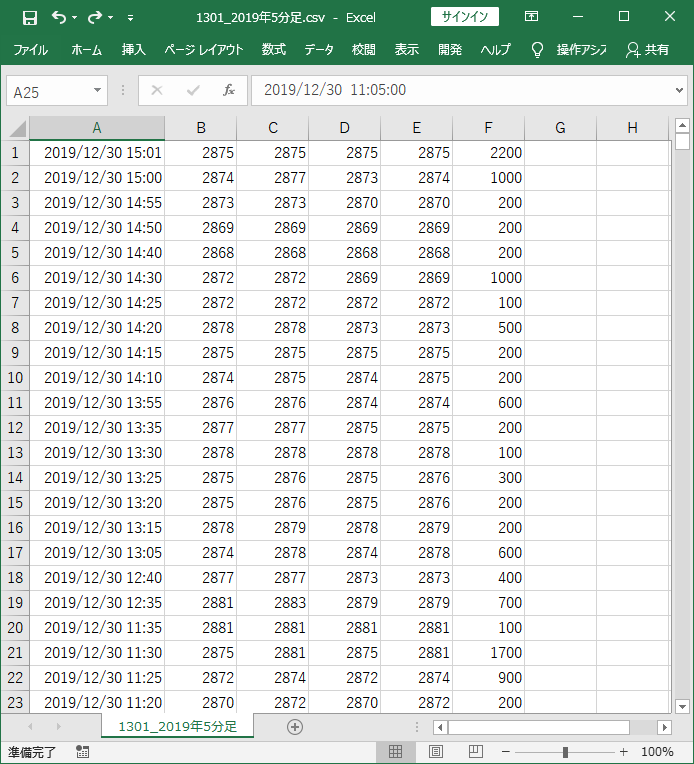Click cell 1700 in row 21

(x=488, y=653)
